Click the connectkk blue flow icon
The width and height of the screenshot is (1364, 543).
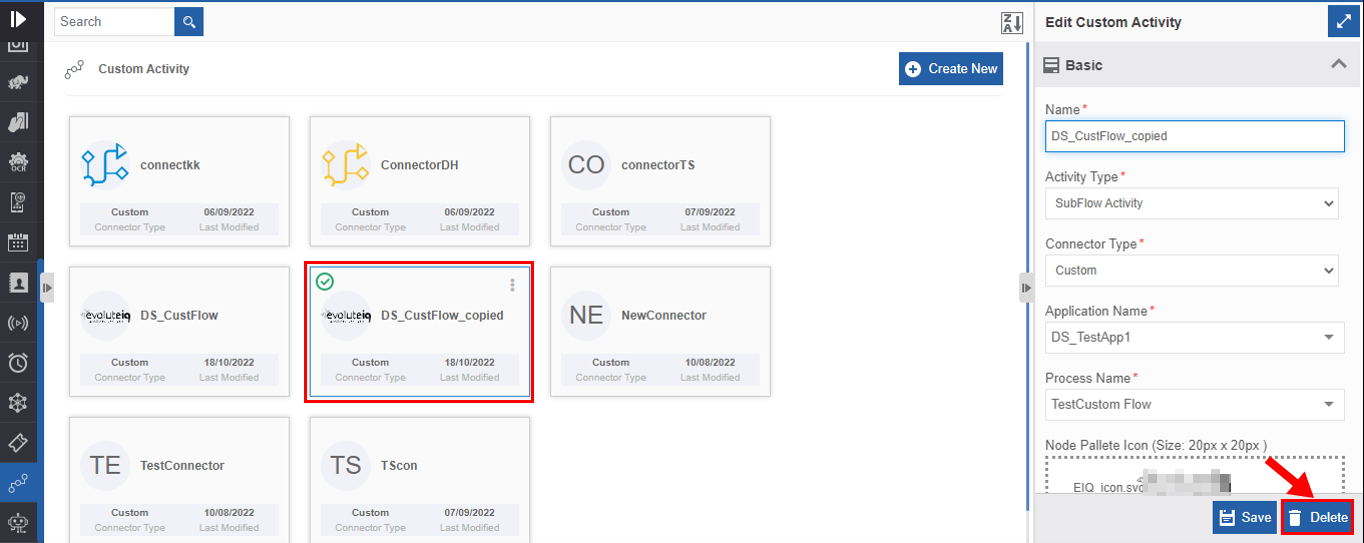(x=105, y=165)
